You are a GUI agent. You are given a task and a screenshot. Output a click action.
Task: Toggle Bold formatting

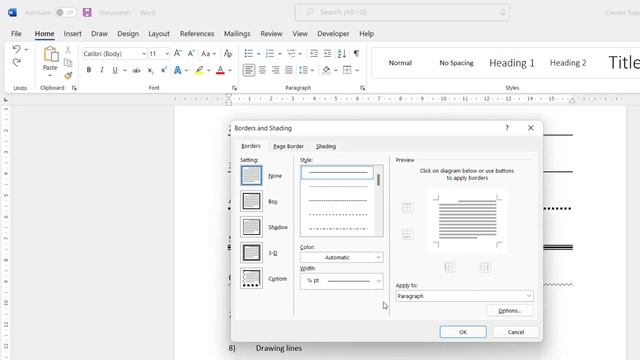click(x=89, y=70)
